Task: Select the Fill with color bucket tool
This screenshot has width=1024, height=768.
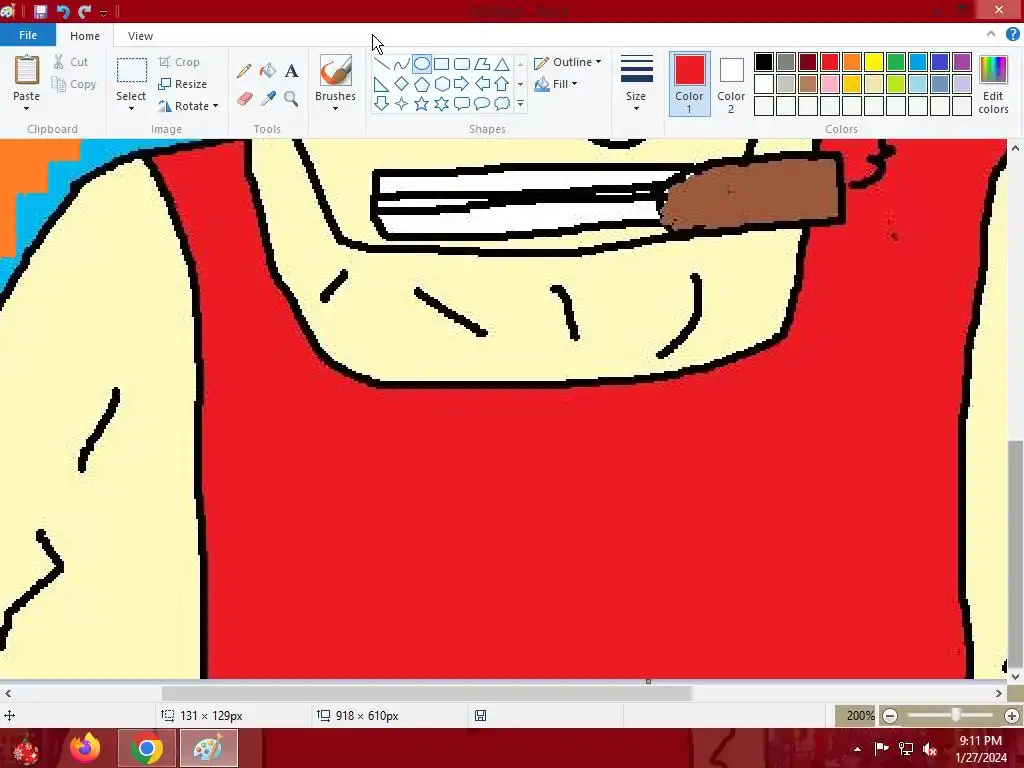Action: pos(268,71)
